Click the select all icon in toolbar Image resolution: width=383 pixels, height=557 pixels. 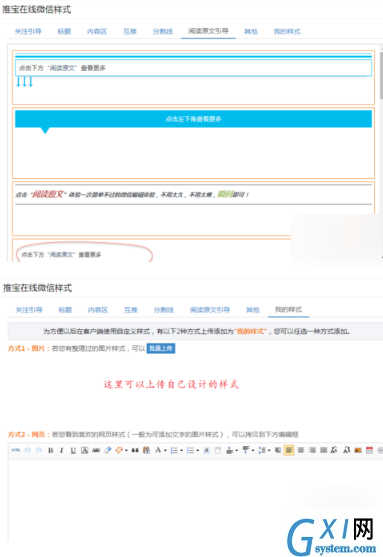pyautogui.click(x=206, y=450)
